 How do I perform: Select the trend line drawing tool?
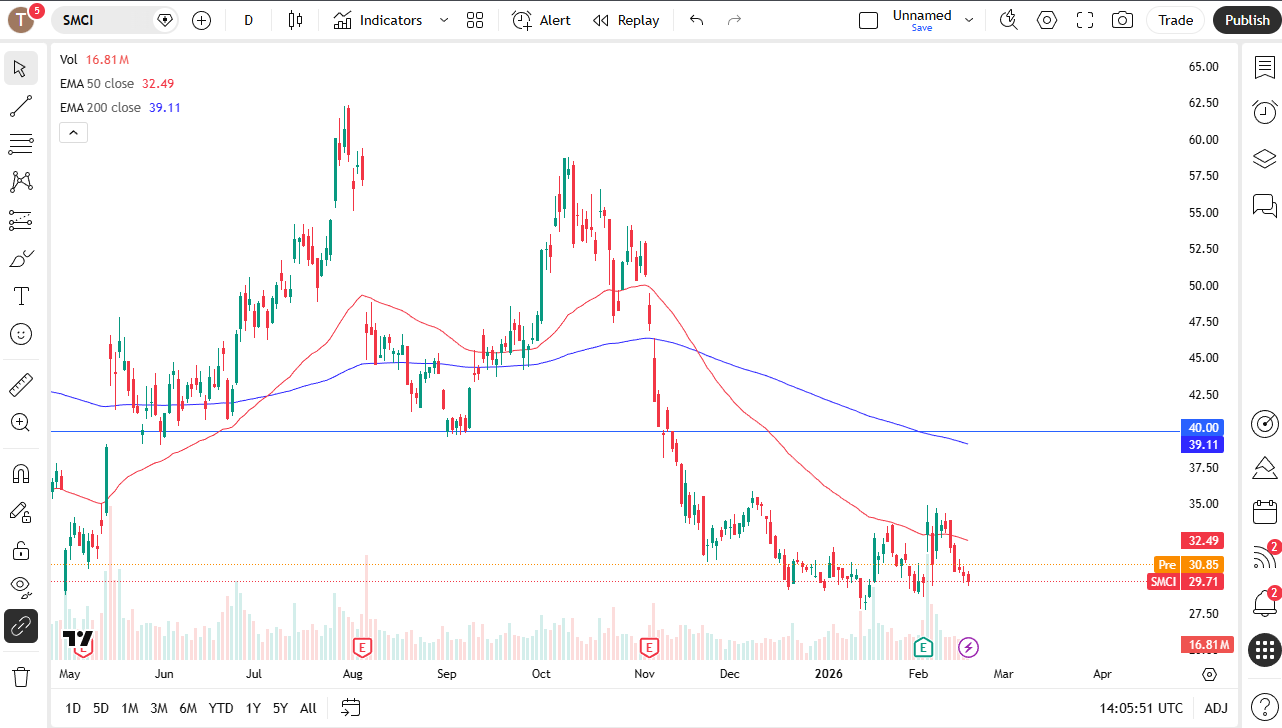click(x=21, y=106)
